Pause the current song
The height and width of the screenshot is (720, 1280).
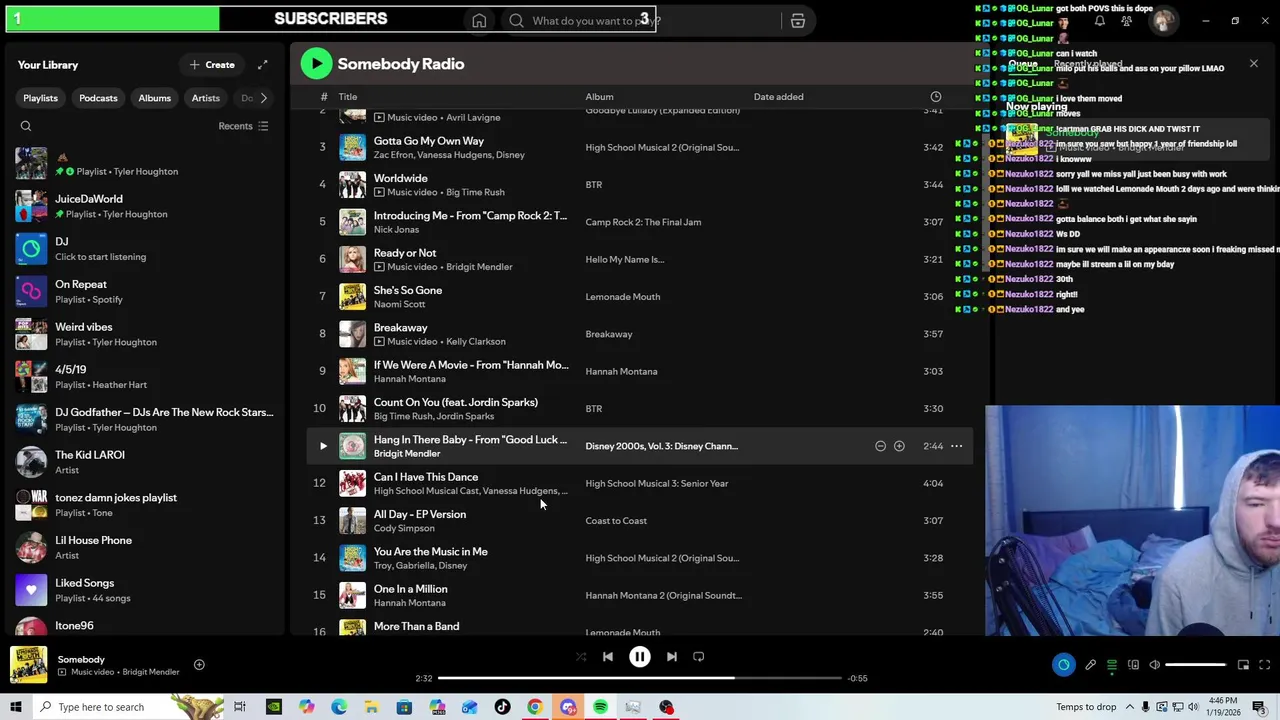tap(640, 657)
